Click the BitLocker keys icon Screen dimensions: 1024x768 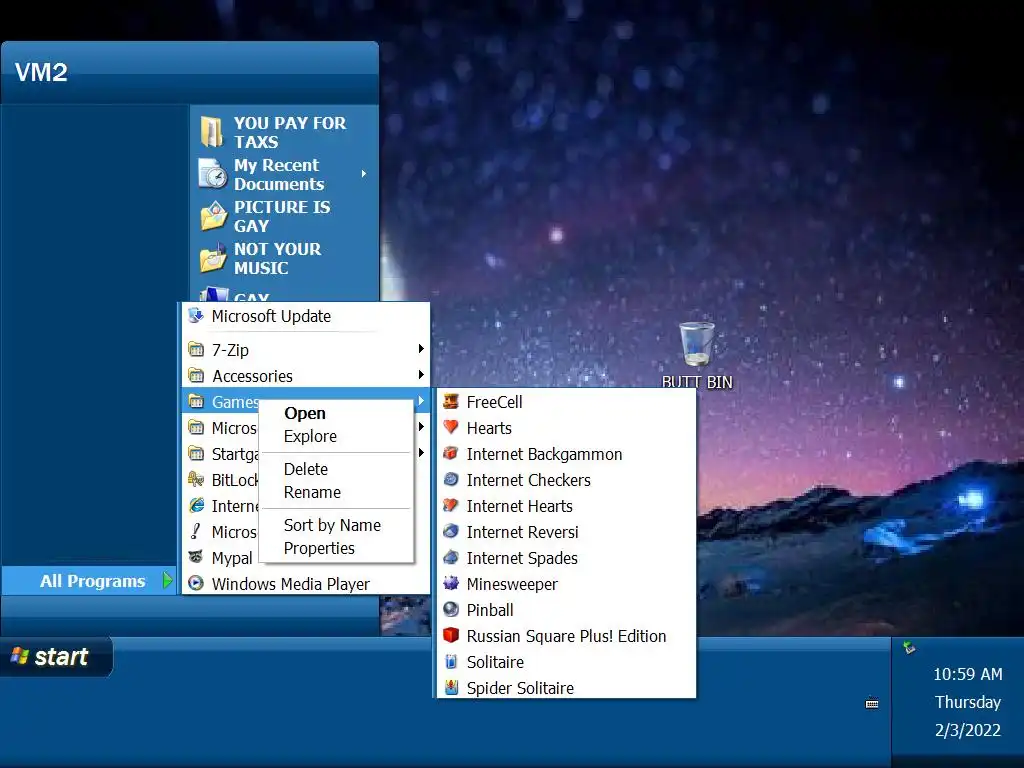click(x=196, y=480)
